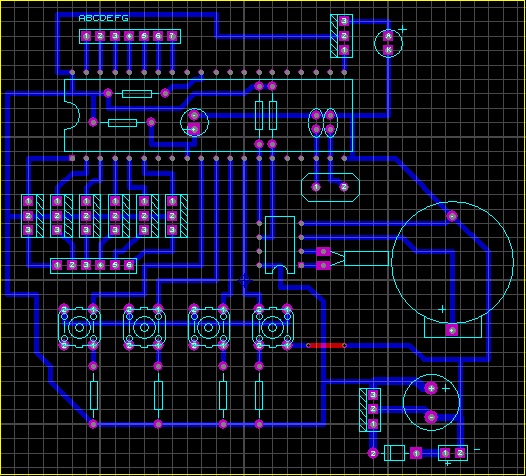Viewport: 526px width, 476px height.
Task: Click the ABCDEFG header label text
Action: [x=103, y=18]
